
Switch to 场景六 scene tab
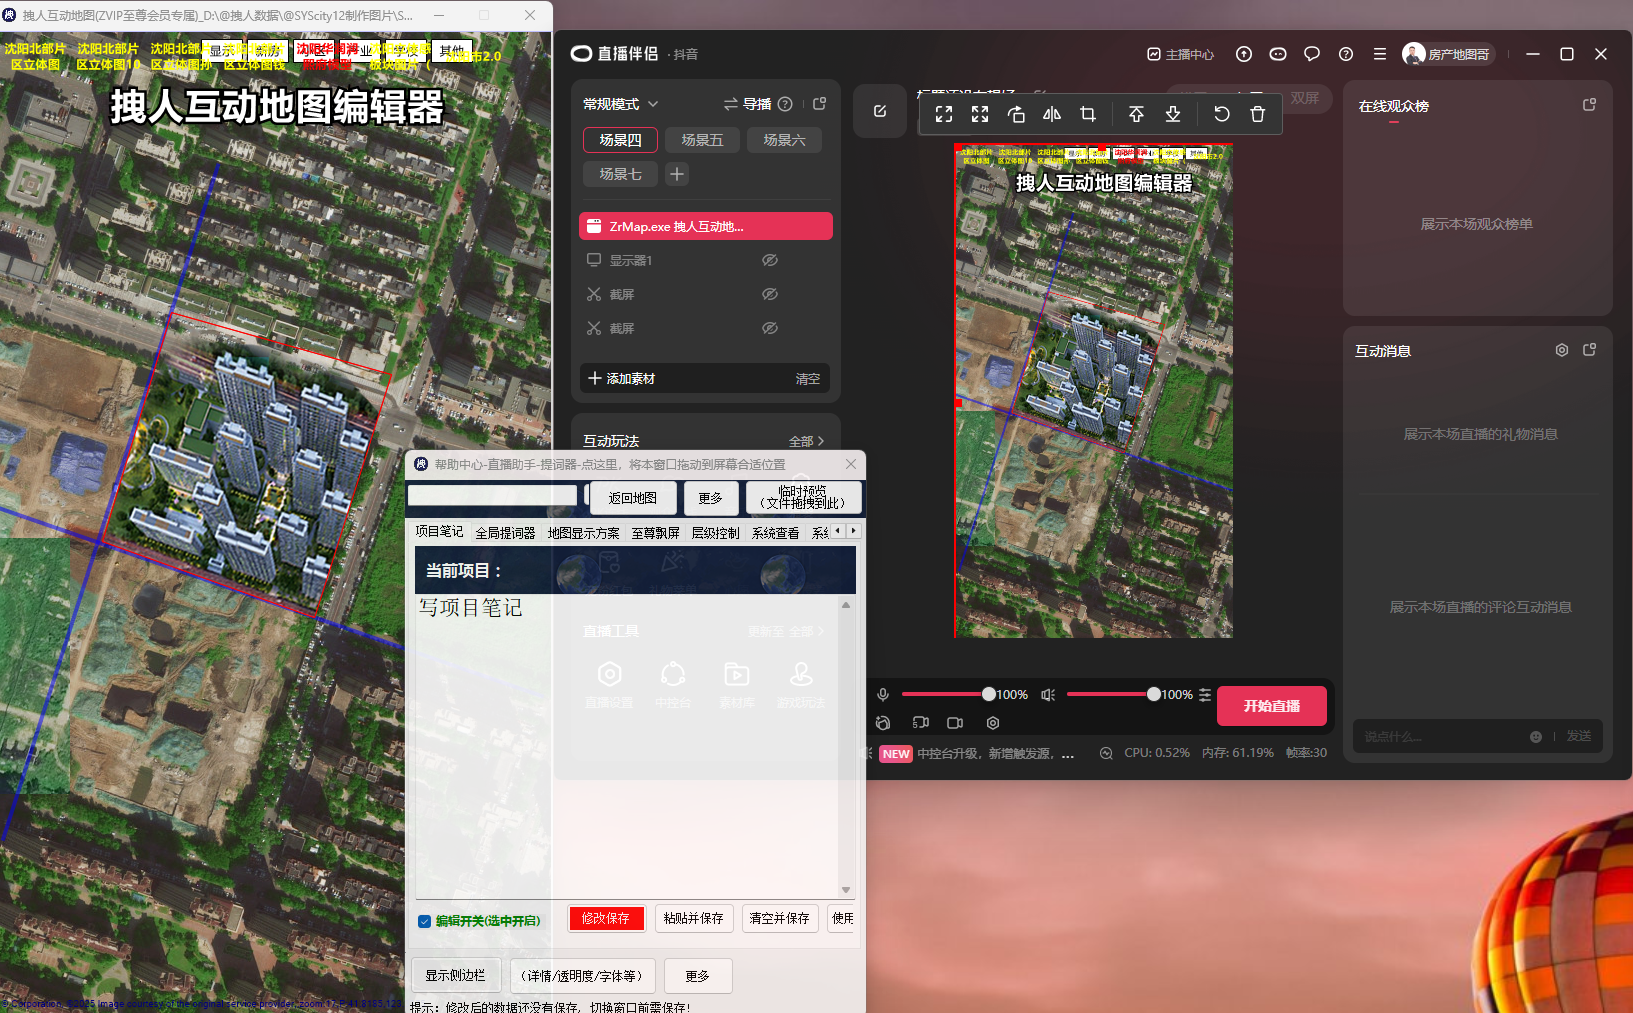pyautogui.click(x=784, y=140)
